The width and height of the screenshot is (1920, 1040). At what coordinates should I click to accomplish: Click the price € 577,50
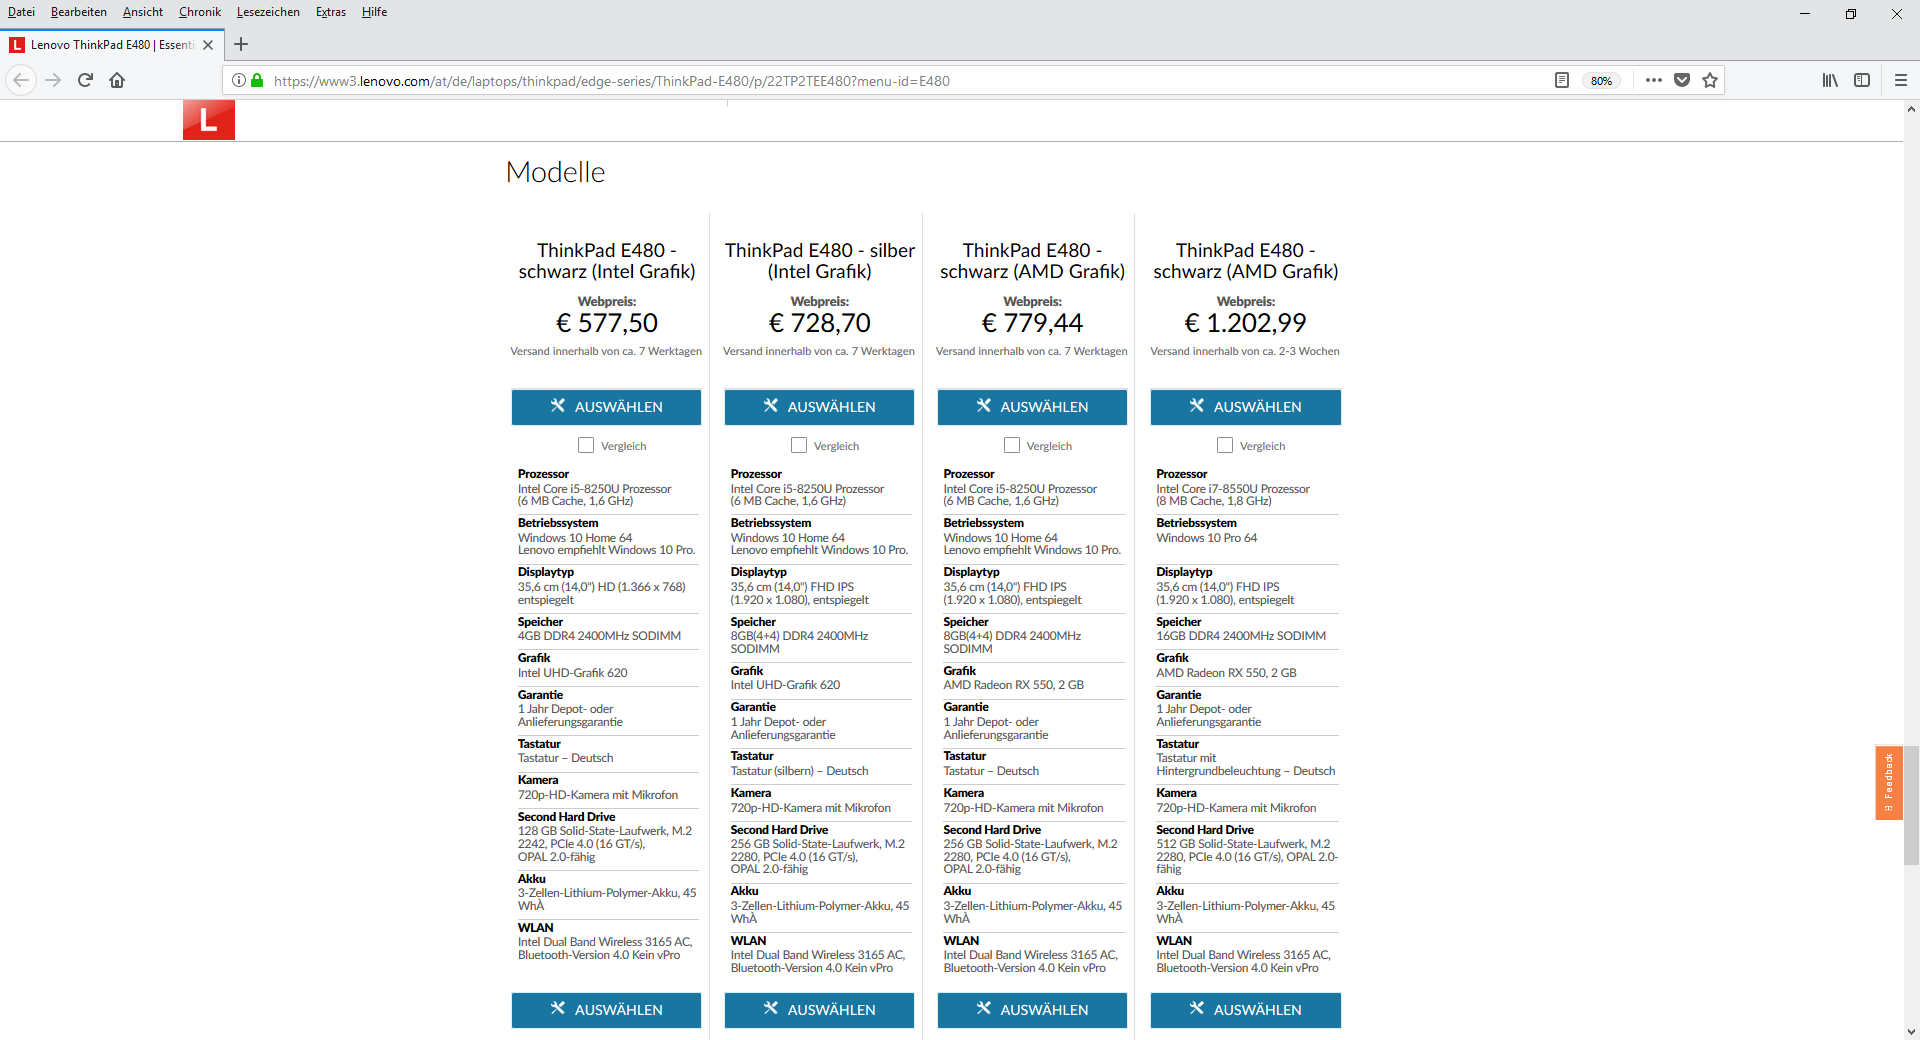607,323
